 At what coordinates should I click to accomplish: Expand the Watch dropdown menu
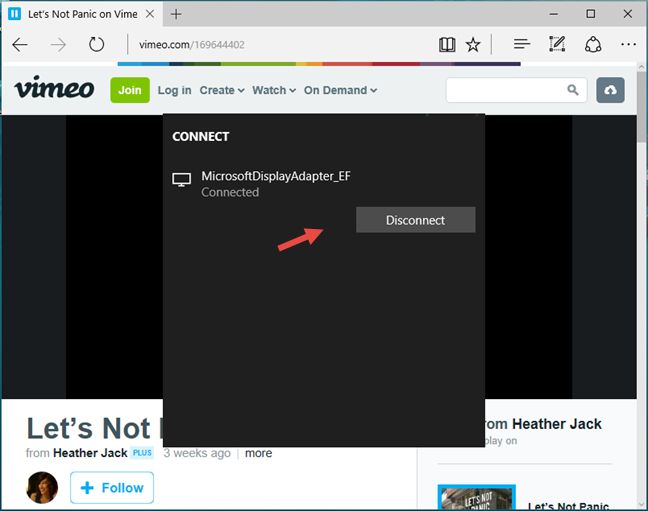click(274, 90)
